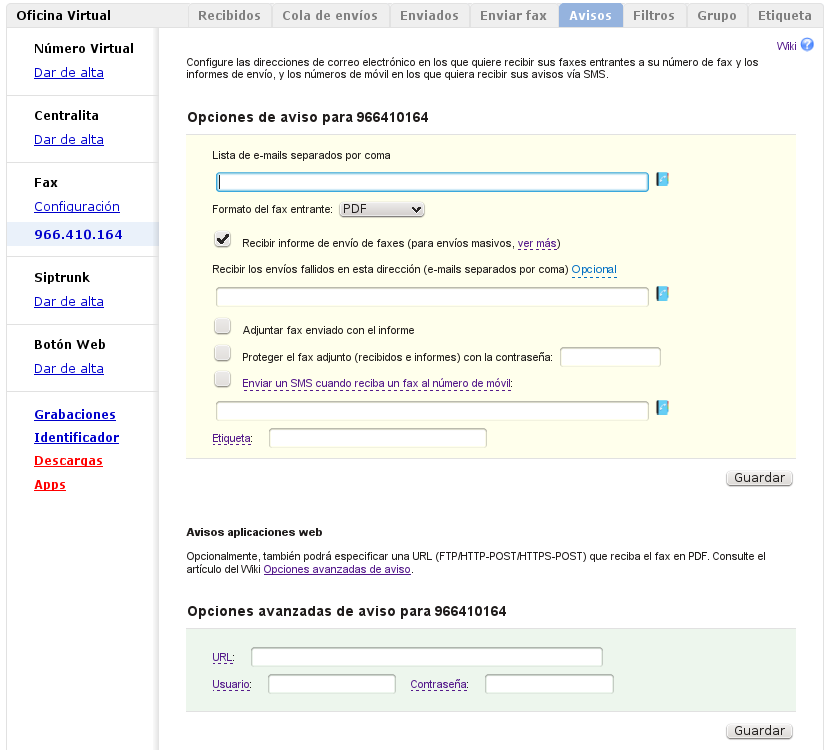Enable 'Enviar un SMS cuando reciba un fax'
This screenshot has height=750, width=829.
222,381
